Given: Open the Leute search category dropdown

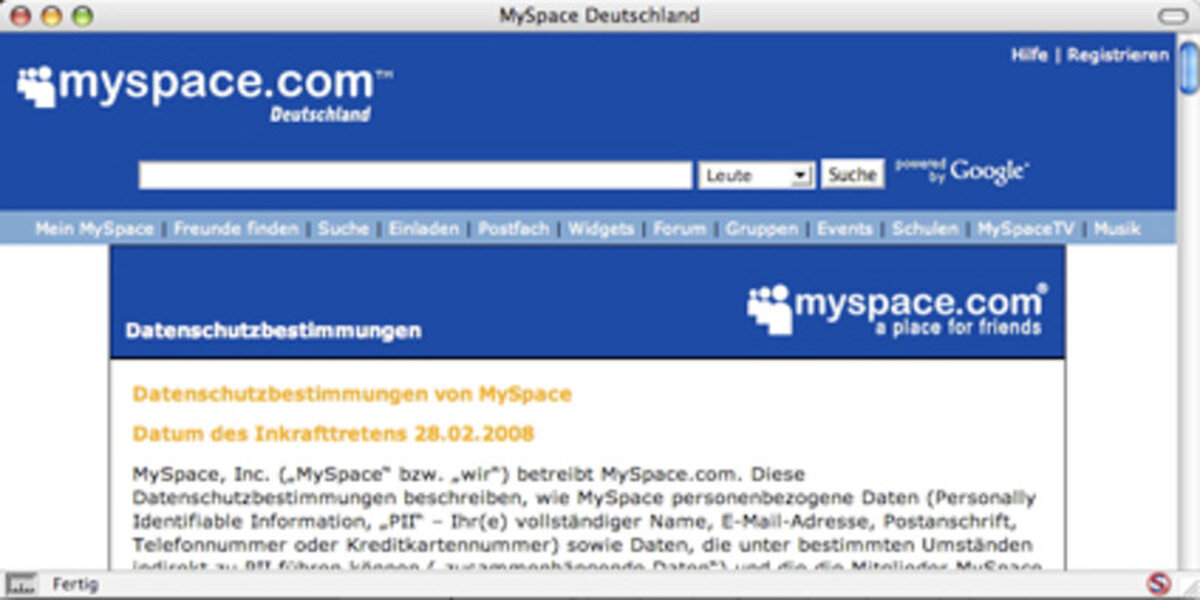Looking at the screenshot, I should [755, 176].
